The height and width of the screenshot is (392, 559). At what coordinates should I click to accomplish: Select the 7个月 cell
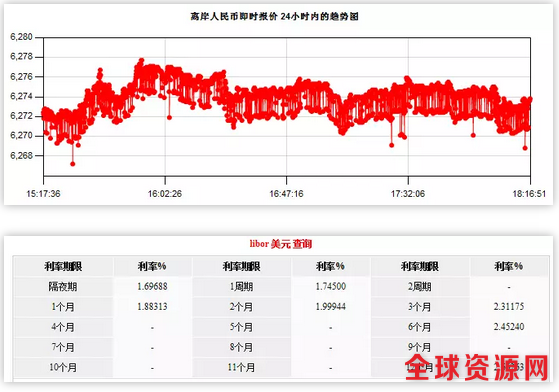pos(63,347)
